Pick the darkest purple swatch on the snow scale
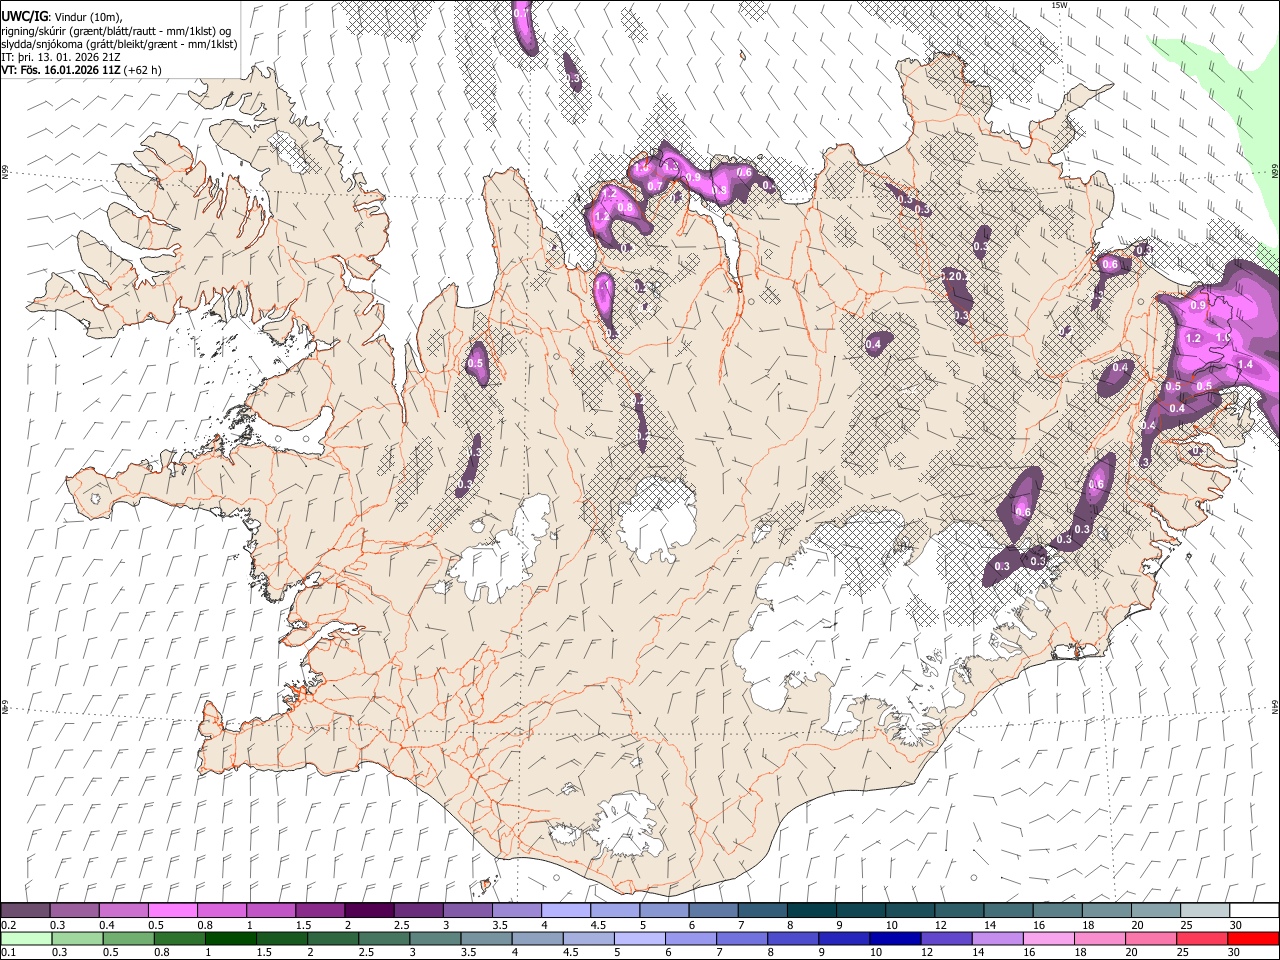 (x=370, y=911)
